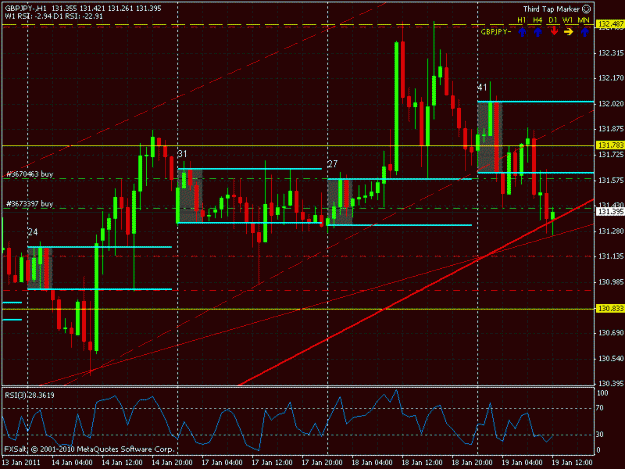Click the MN timeframe header label
This screenshot has height=469, width=625.
pyautogui.click(x=584, y=20)
